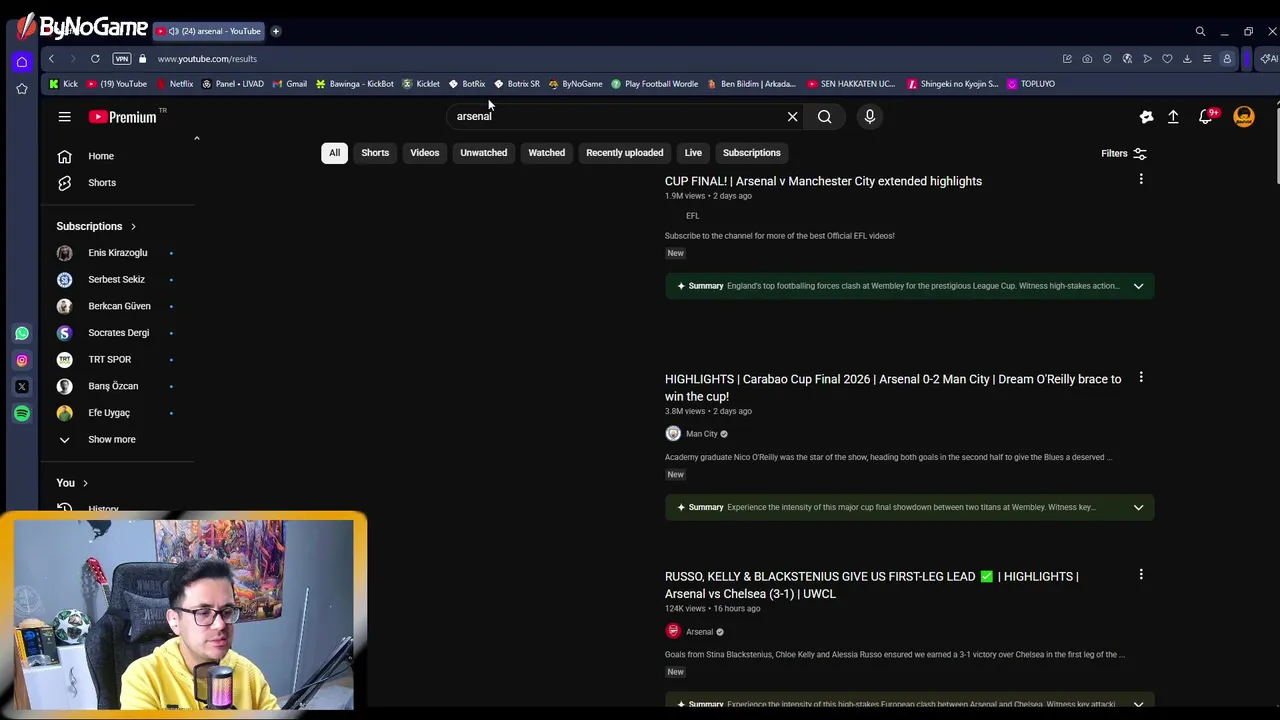Clear the search box with the X

click(792, 117)
